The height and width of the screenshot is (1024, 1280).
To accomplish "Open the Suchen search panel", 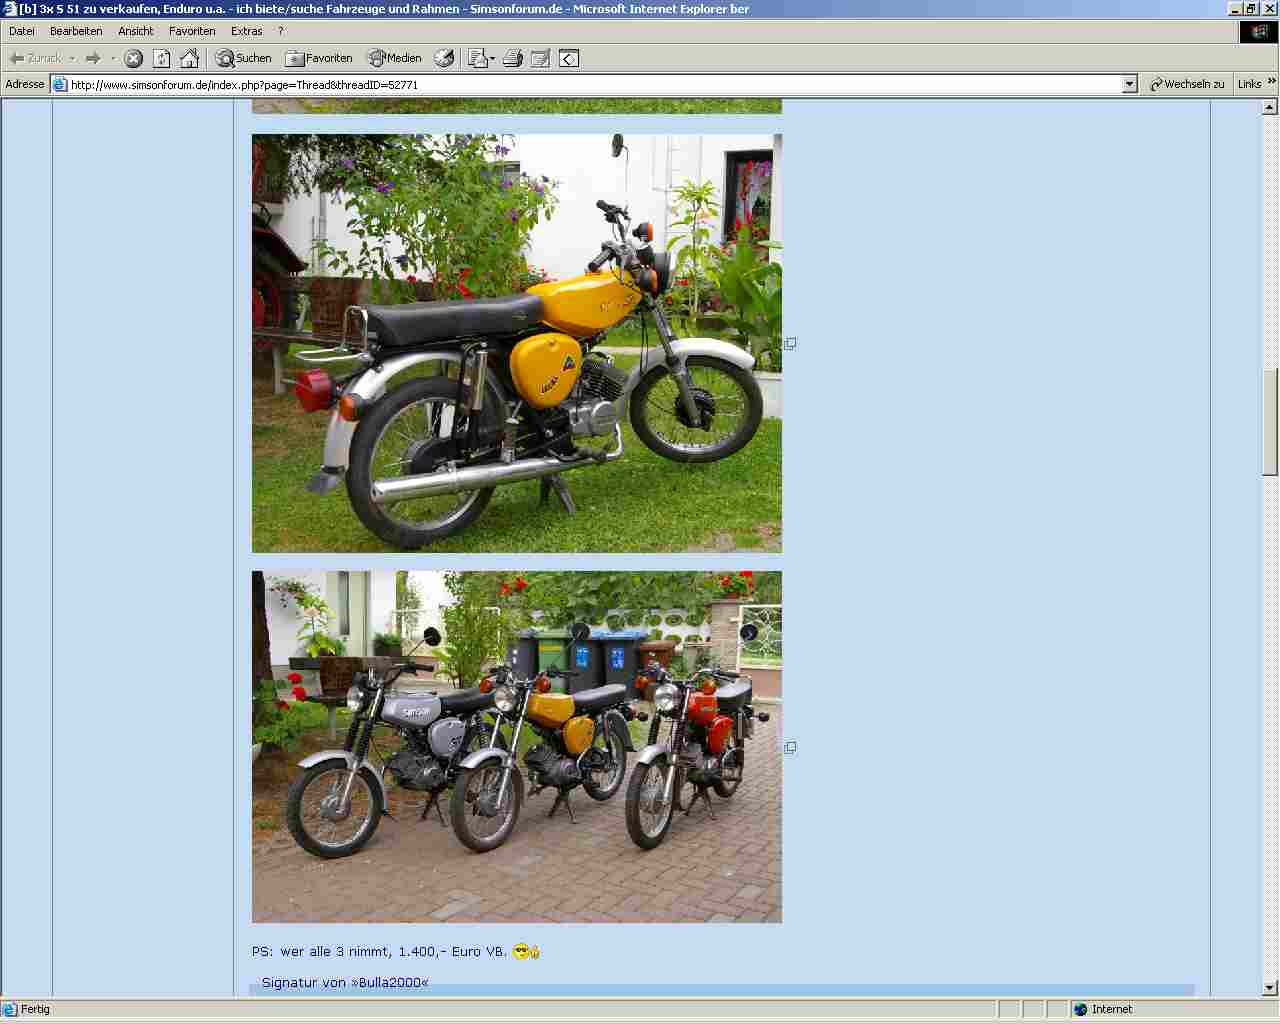I will click(243, 59).
